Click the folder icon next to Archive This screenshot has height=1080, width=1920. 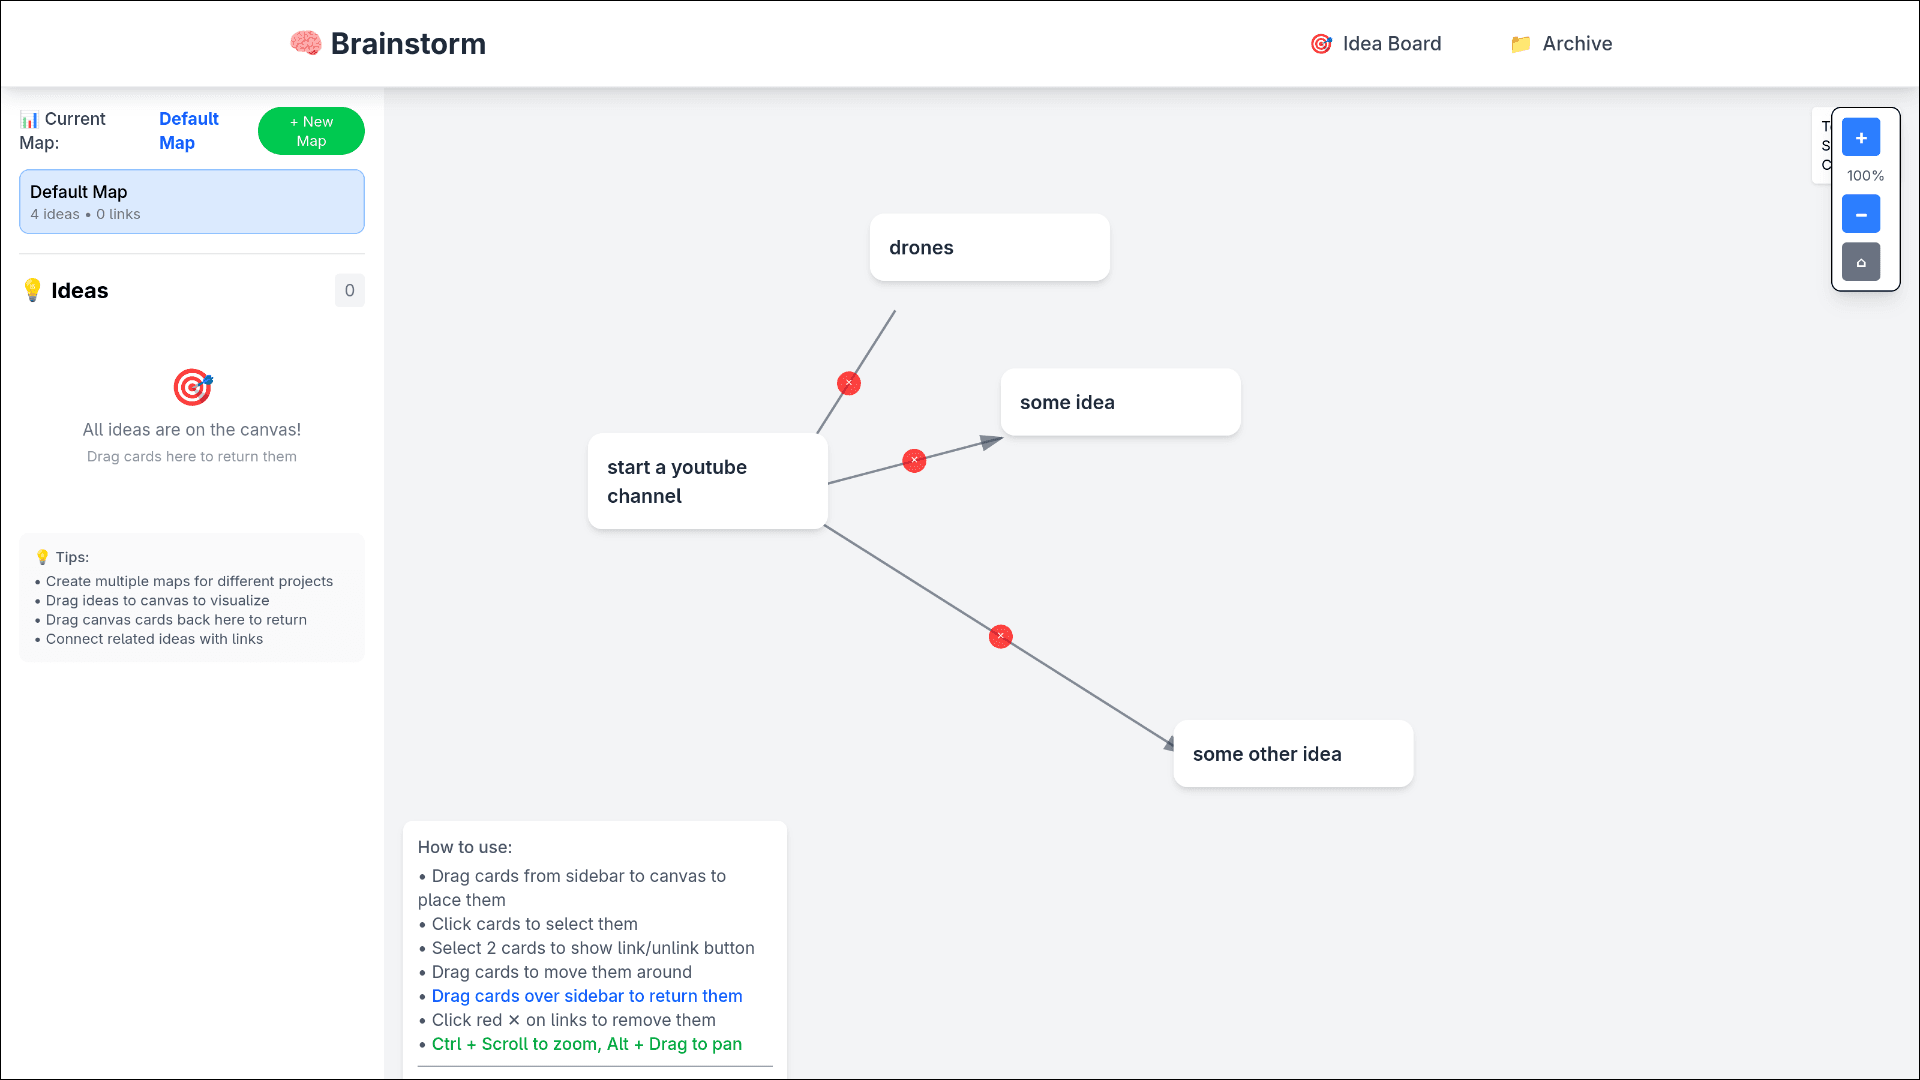[1521, 43]
